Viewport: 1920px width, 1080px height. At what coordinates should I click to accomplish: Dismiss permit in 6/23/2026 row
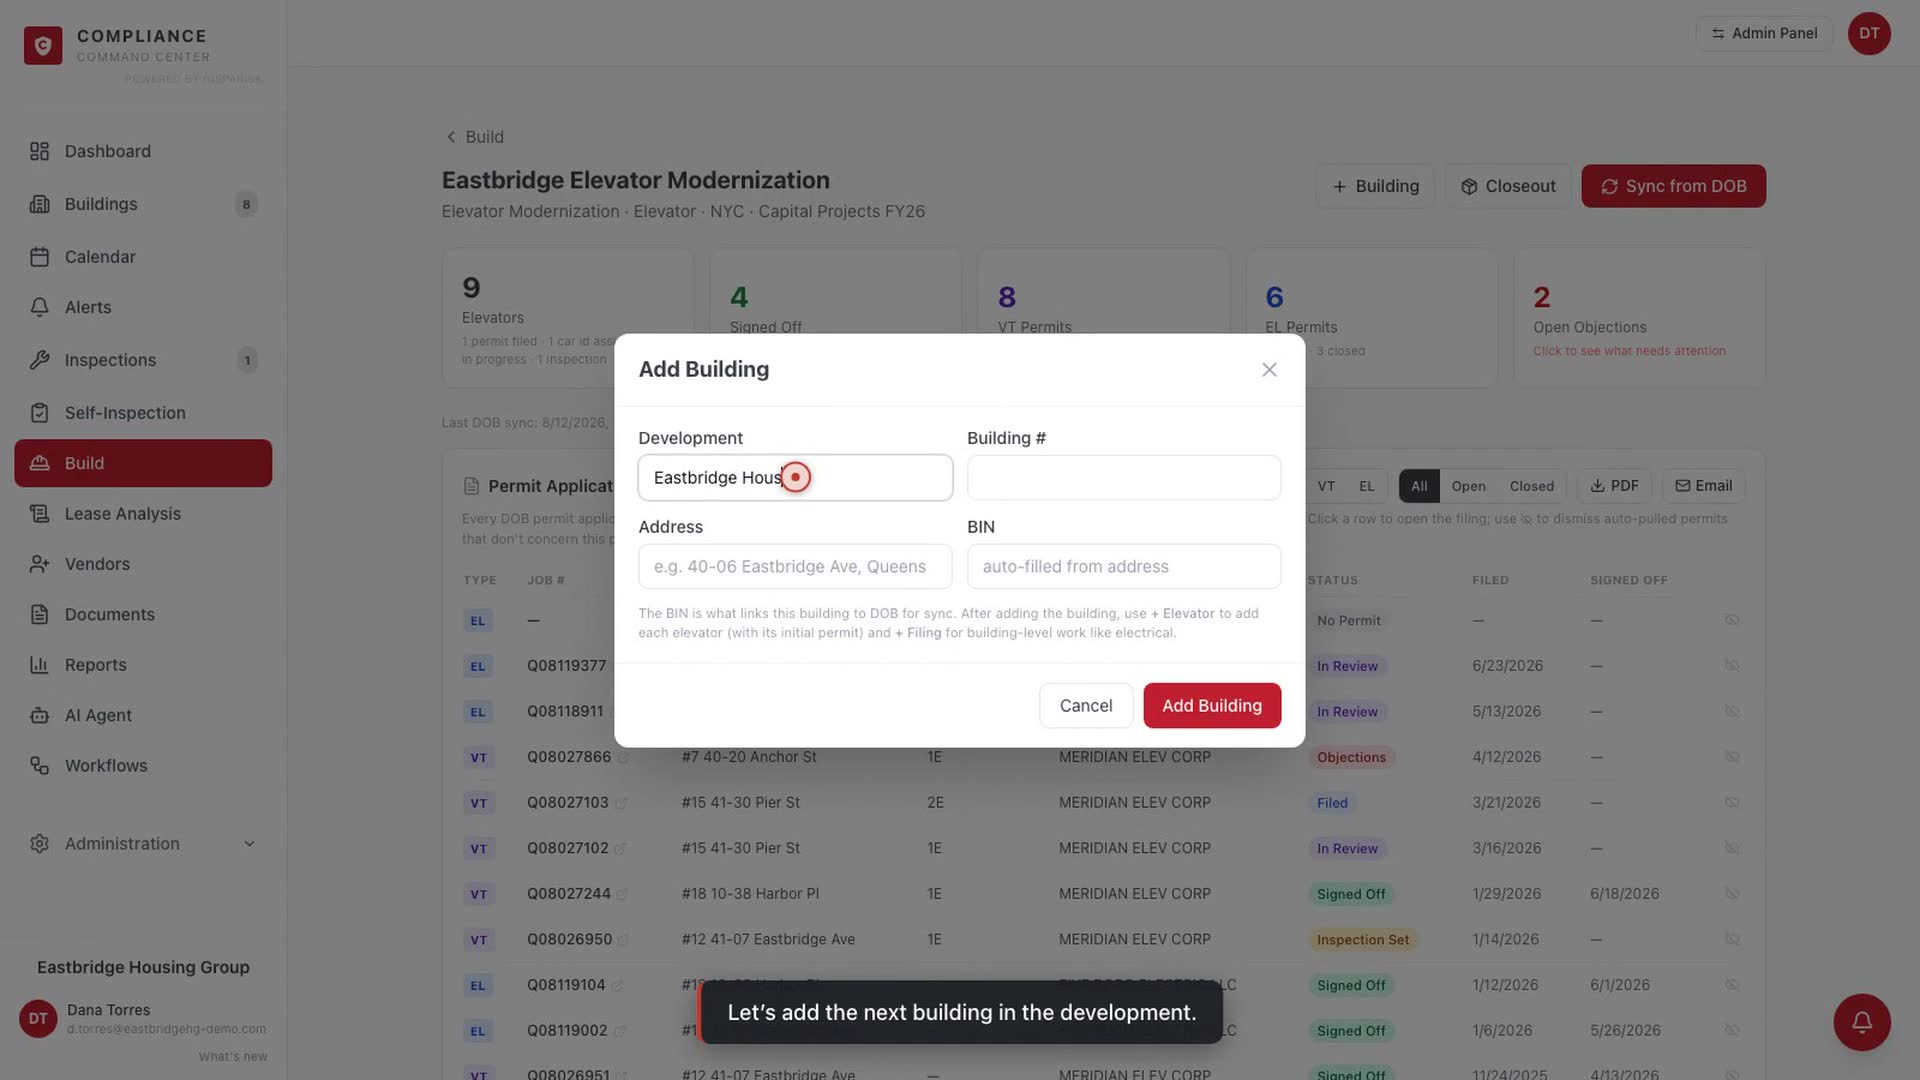pos(1732,666)
